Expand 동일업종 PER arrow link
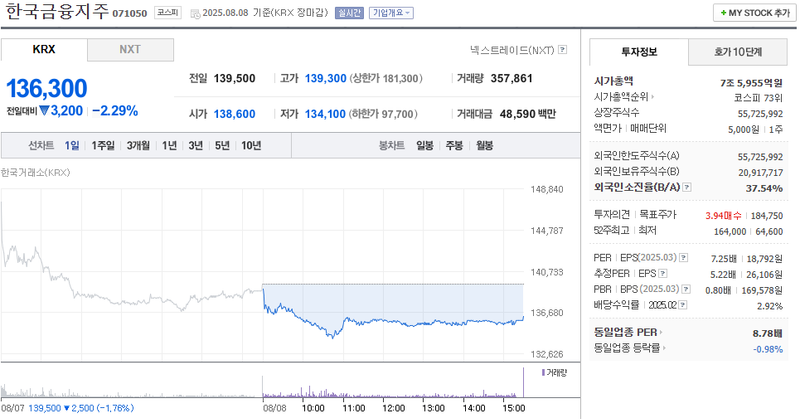This screenshot has width=800, height=419. tap(661, 333)
